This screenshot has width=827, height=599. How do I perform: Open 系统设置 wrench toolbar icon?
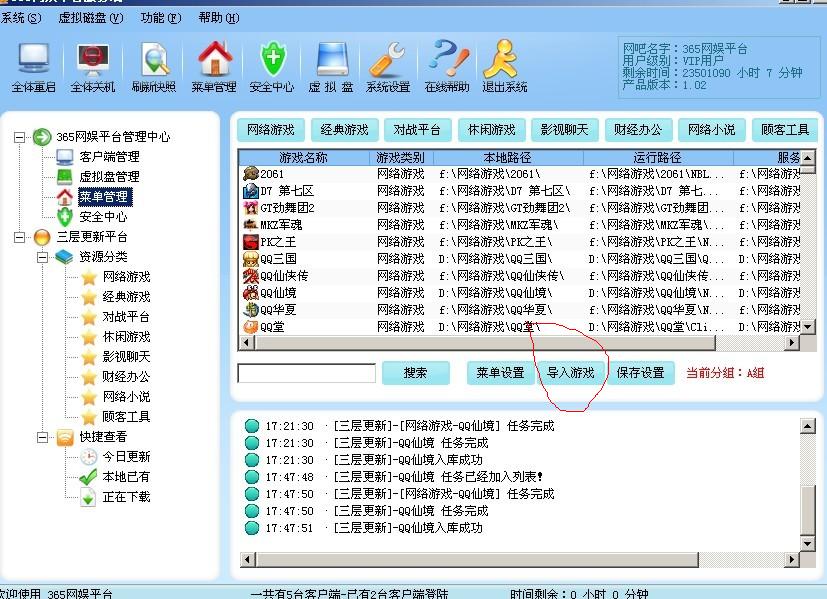(388, 66)
